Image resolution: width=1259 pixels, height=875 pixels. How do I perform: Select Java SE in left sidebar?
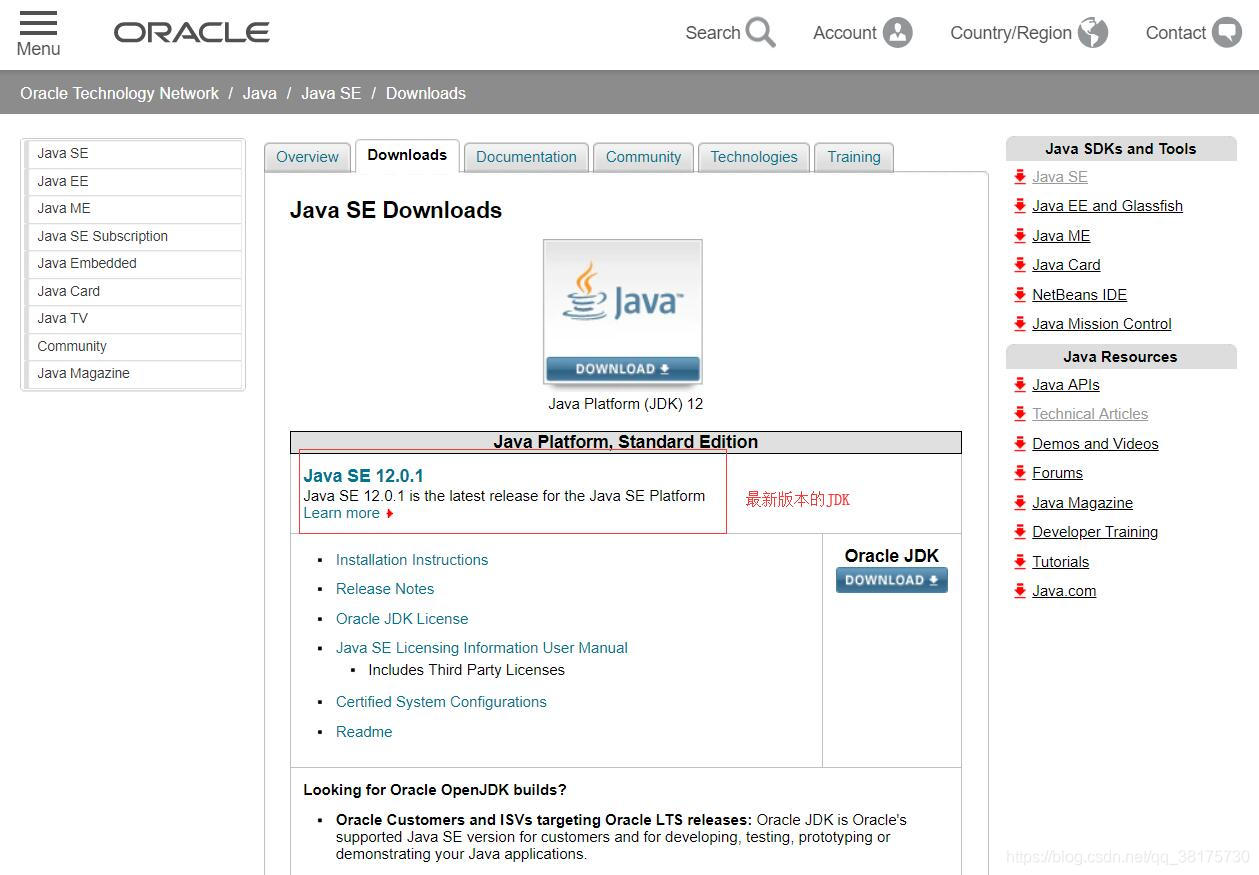tap(133, 154)
